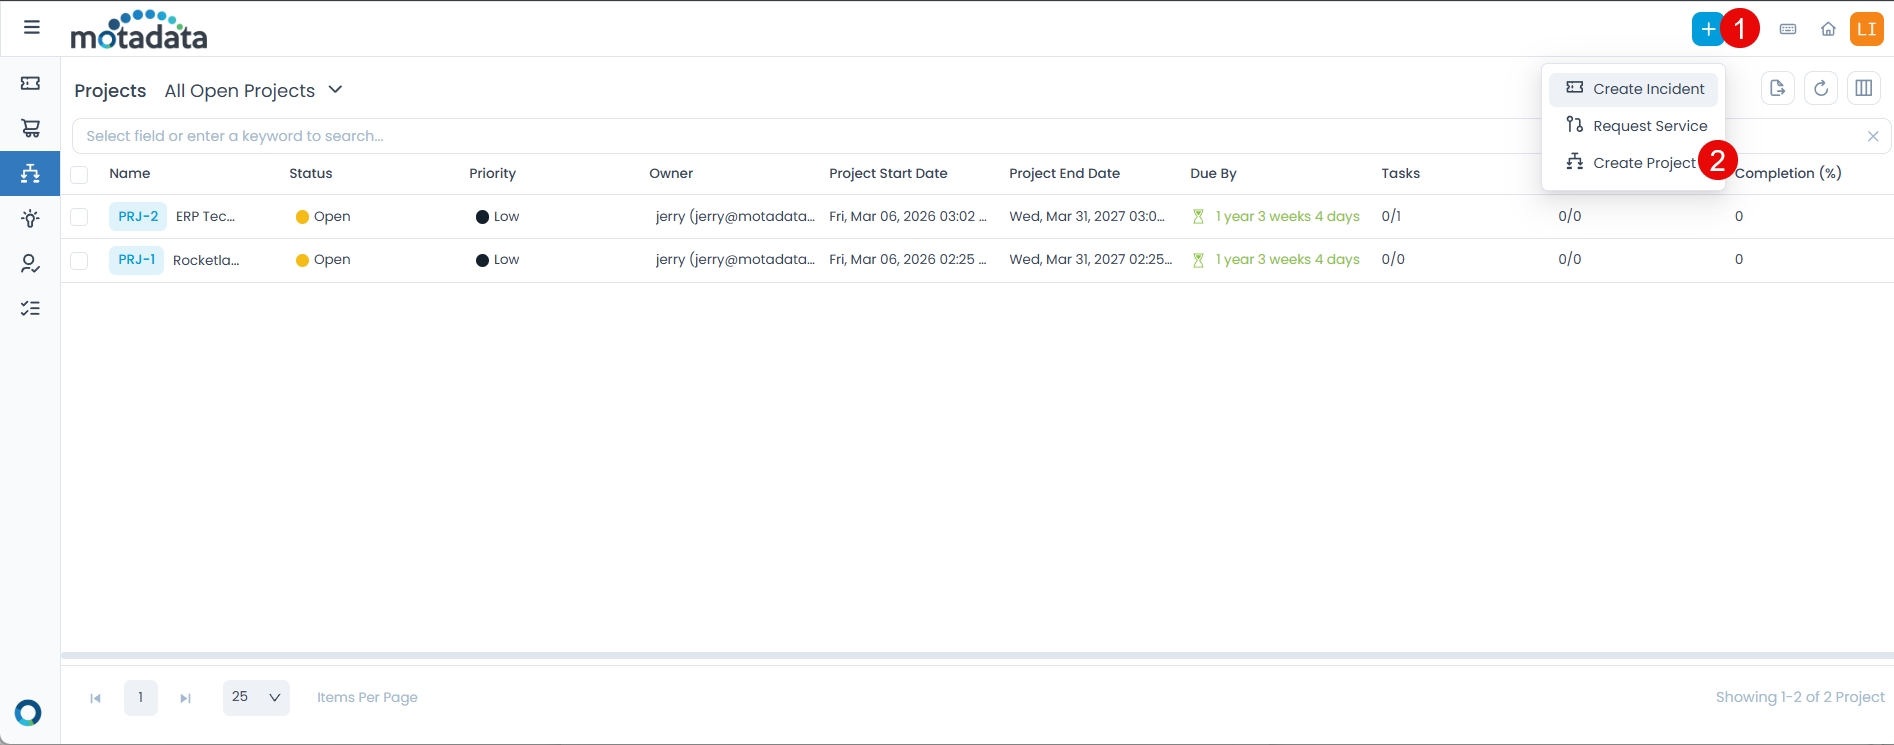
Task: Open the user profile avatar LI
Action: click(1866, 29)
